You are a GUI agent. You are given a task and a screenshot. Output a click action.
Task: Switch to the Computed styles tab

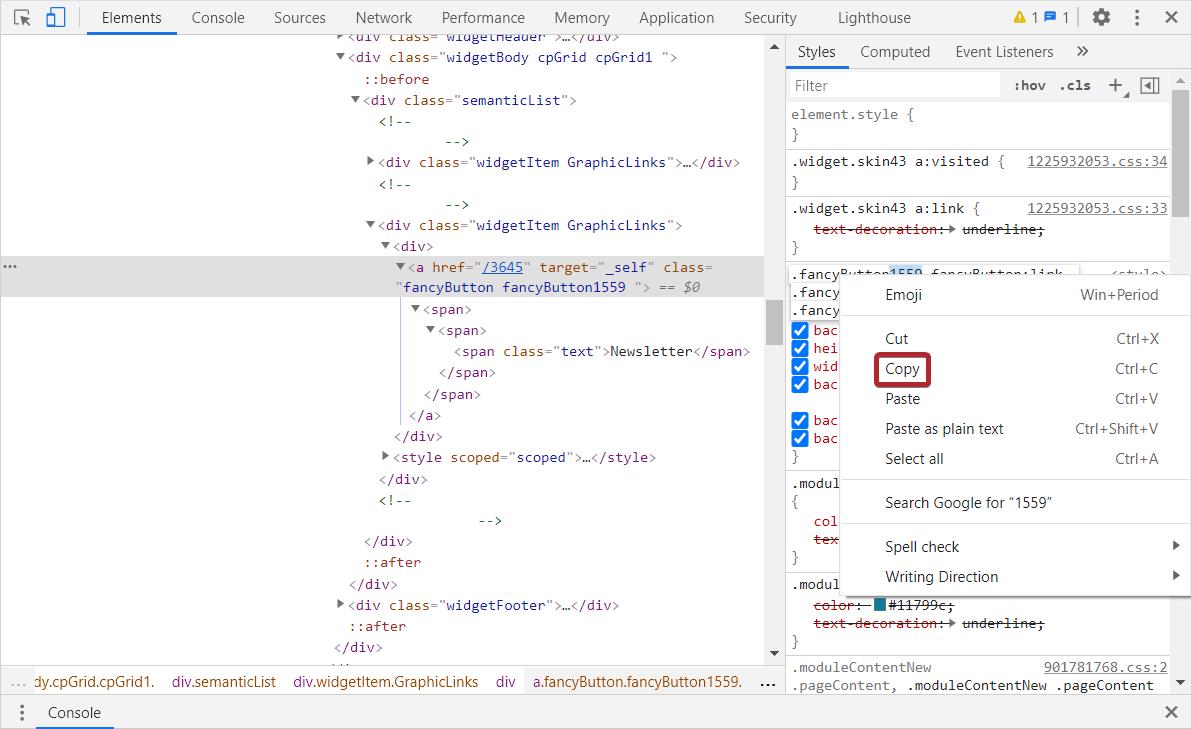click(x=895, y=52)
